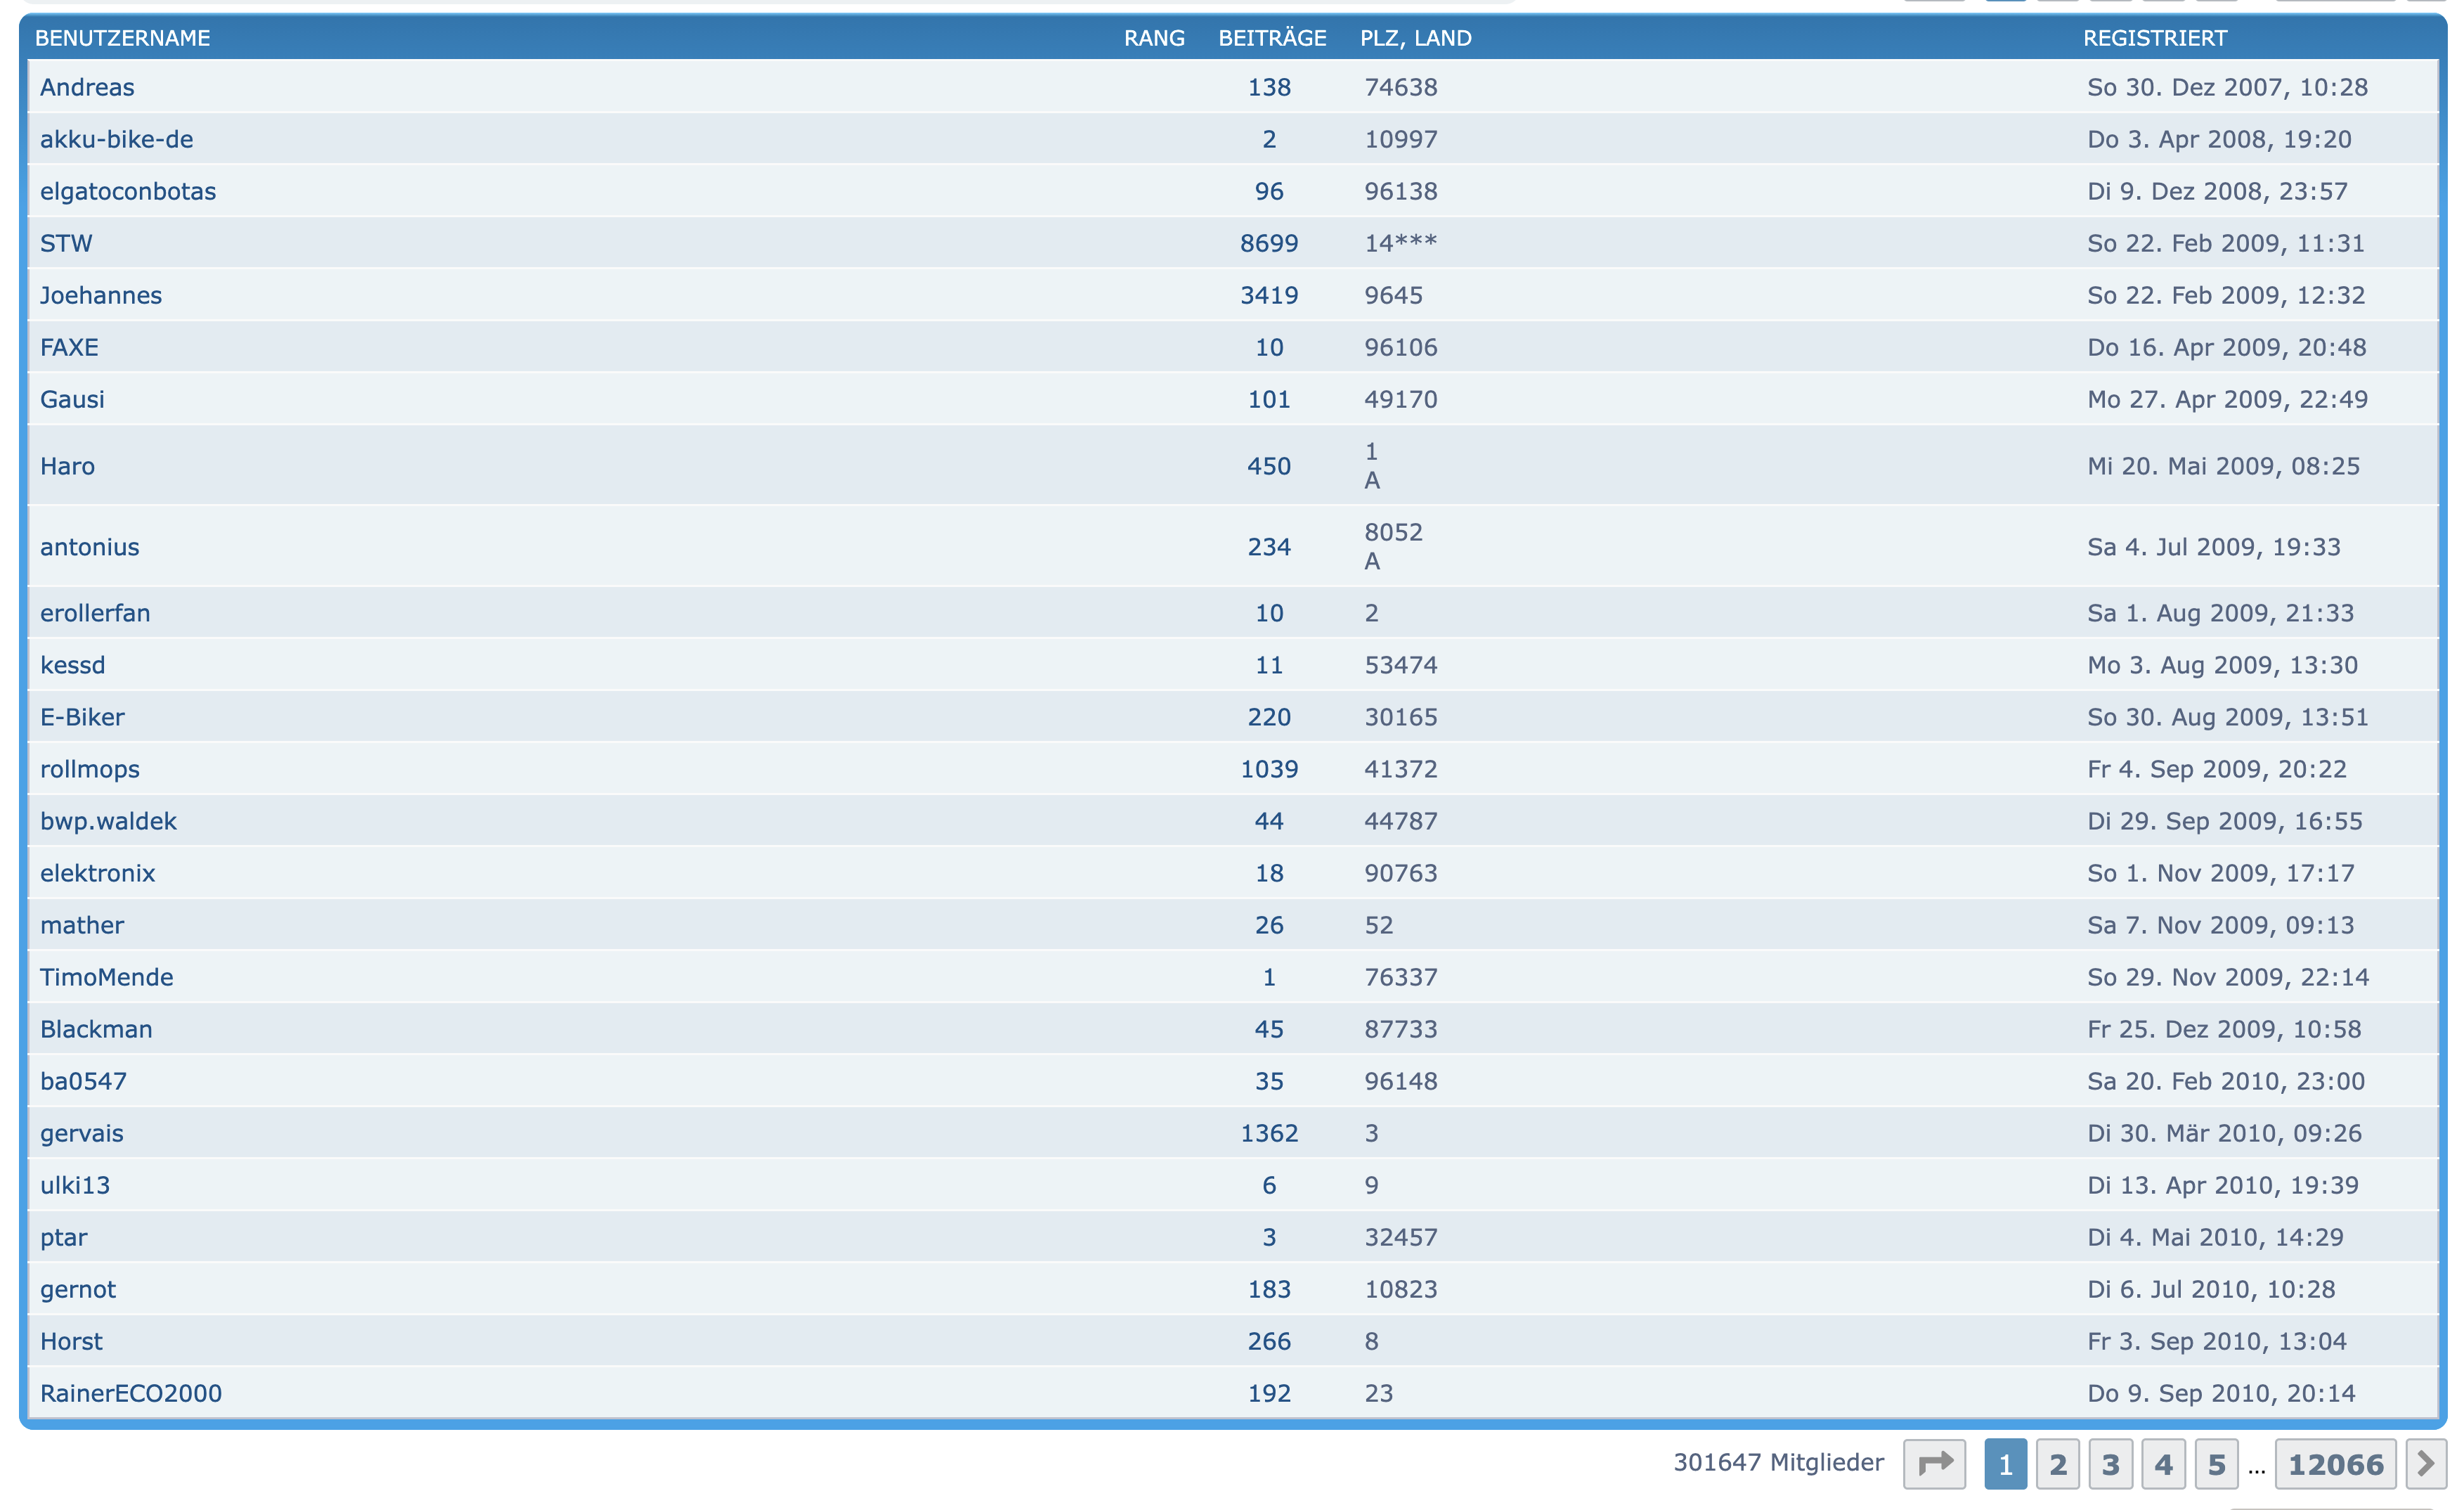This screenshot has width=2464, height=1510.
Task: Open elgatoconbotas user profile
Action: tap(128, 191)
